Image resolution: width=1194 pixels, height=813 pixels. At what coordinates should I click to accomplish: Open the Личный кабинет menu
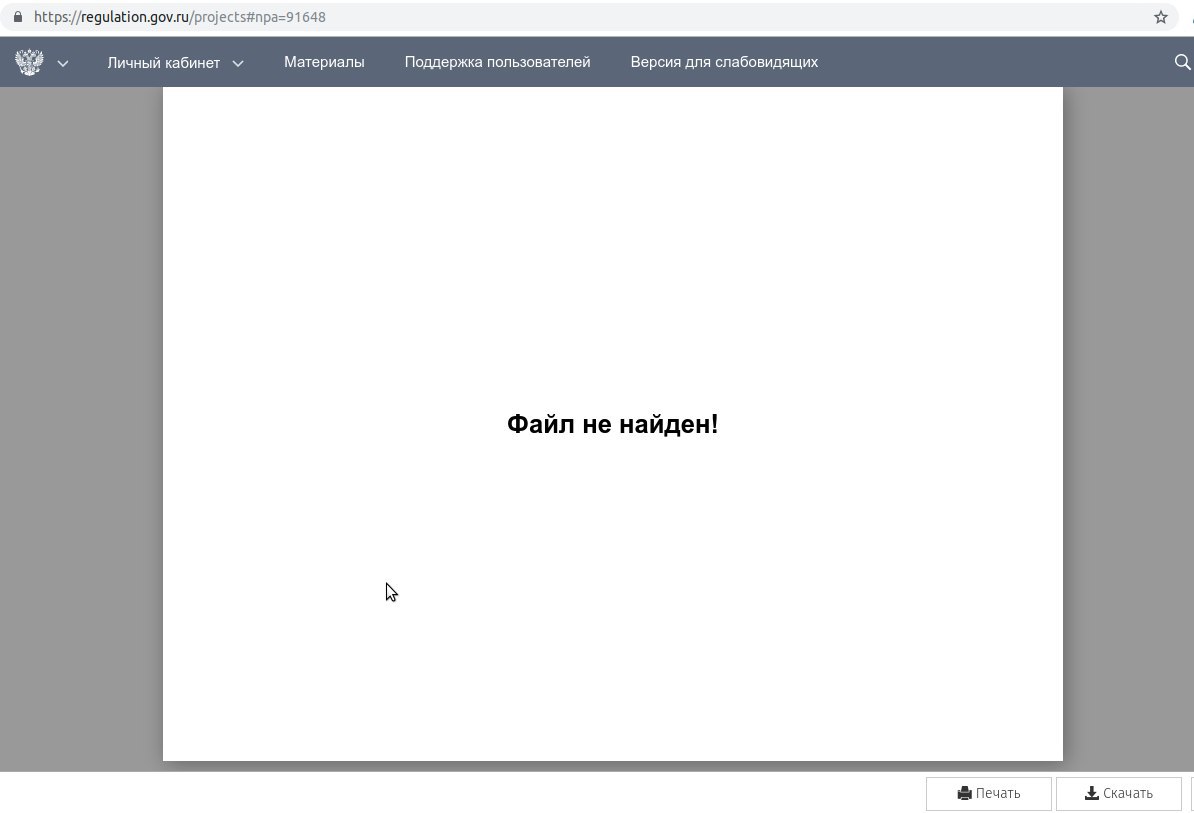164,62
